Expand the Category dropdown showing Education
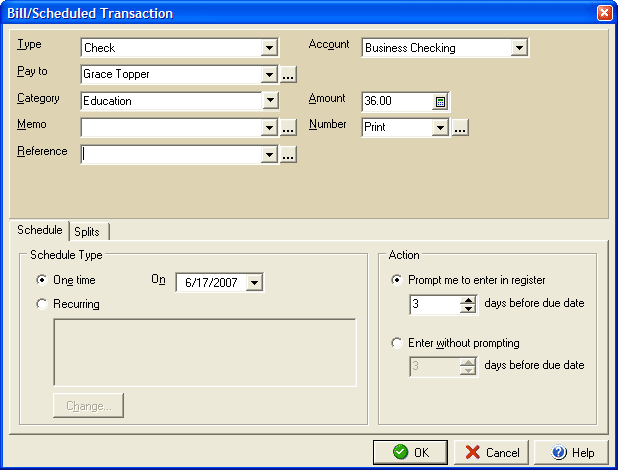Screen dimensions: 618x470 click(x=268, y=100)
